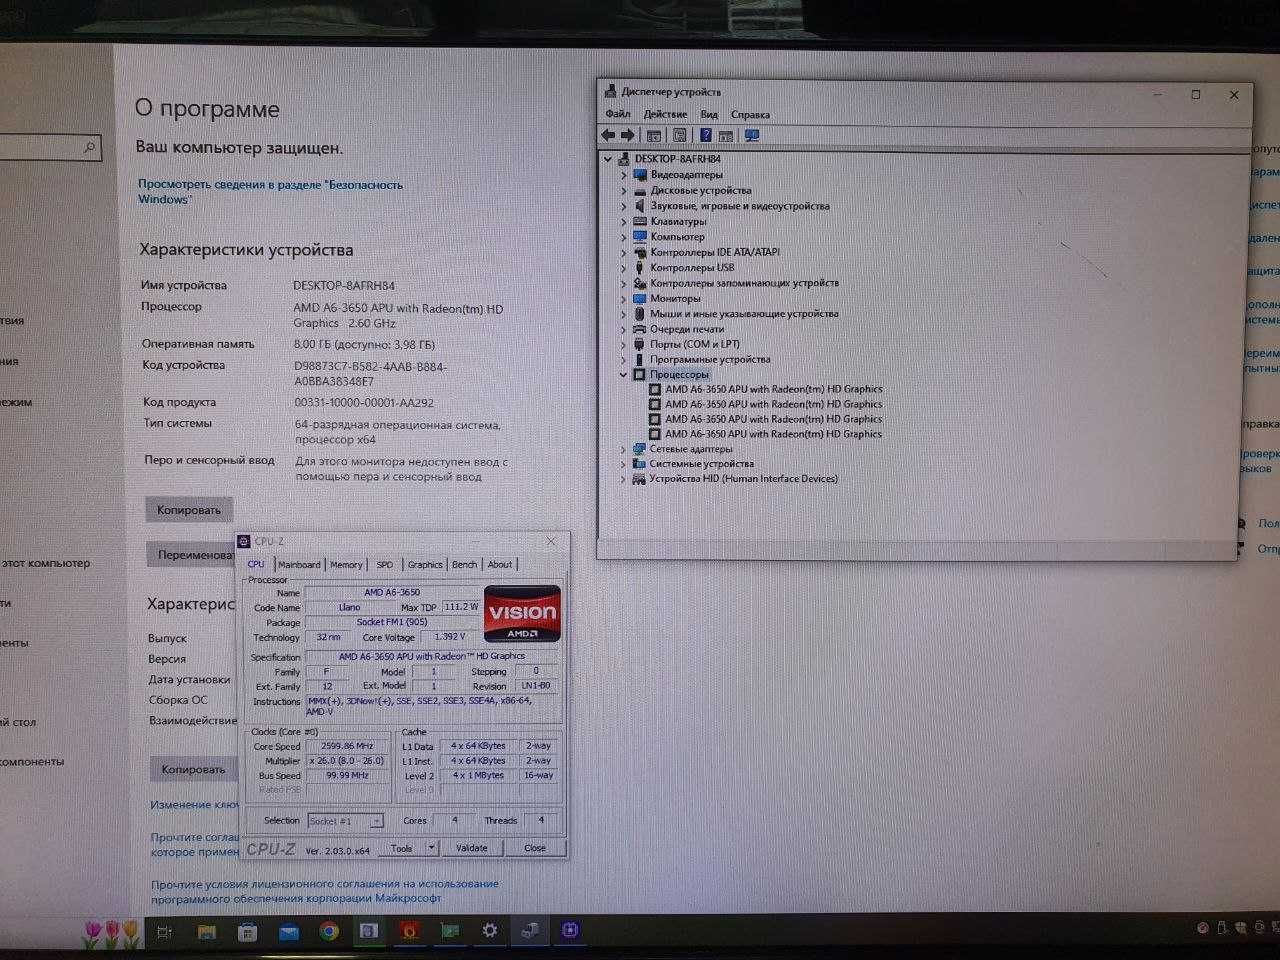Click the search magnifier in Settings sidebar
Image resolution: width=1280 pixels, height=960 pixels.
pyautogui.click(x=89, y=148)
